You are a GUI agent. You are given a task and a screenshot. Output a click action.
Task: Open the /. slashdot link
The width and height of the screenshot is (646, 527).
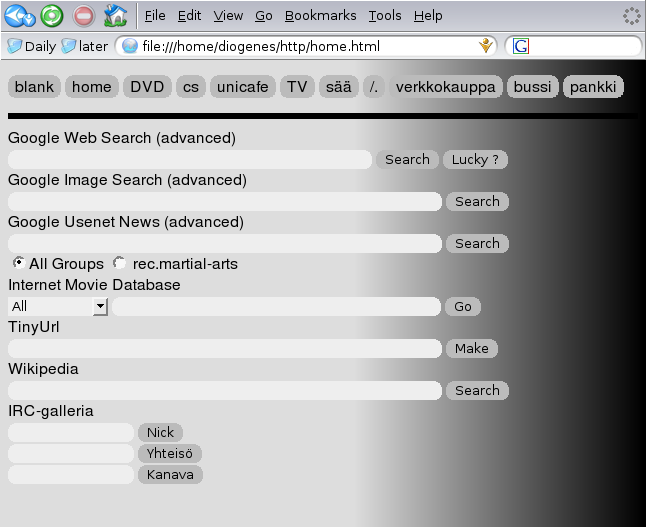(374, 87)
